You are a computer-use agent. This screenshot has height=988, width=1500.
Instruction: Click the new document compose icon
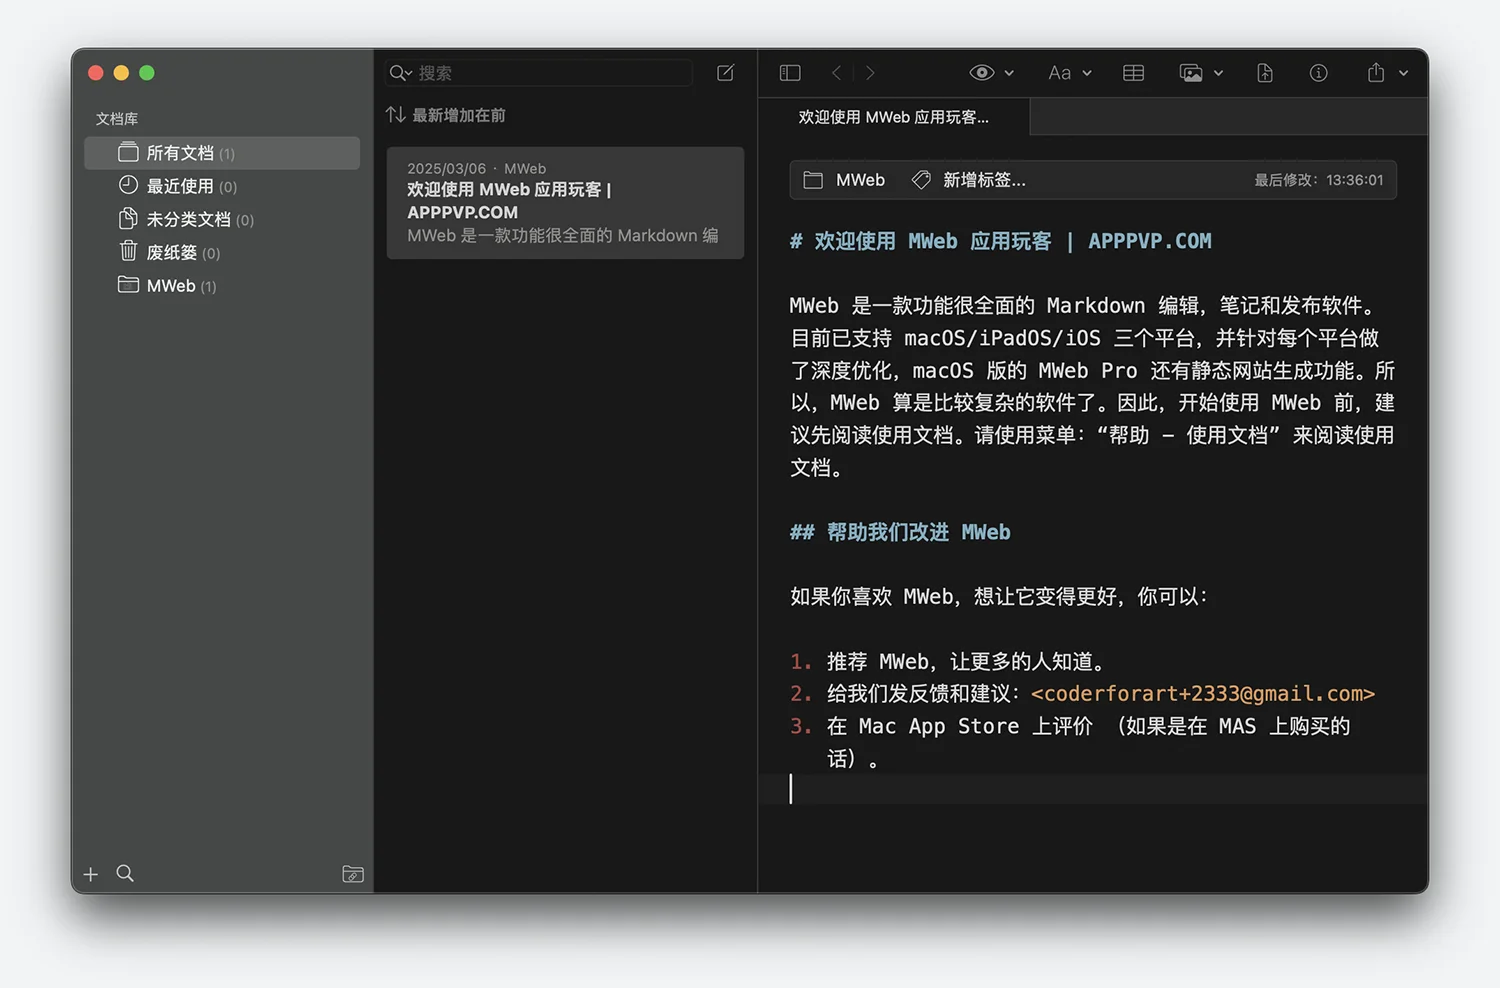point(726,73)
